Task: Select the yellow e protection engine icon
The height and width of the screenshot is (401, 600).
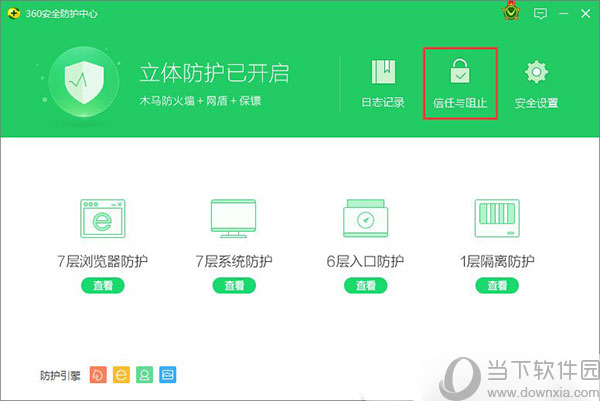Action: (x=121, y=375)
